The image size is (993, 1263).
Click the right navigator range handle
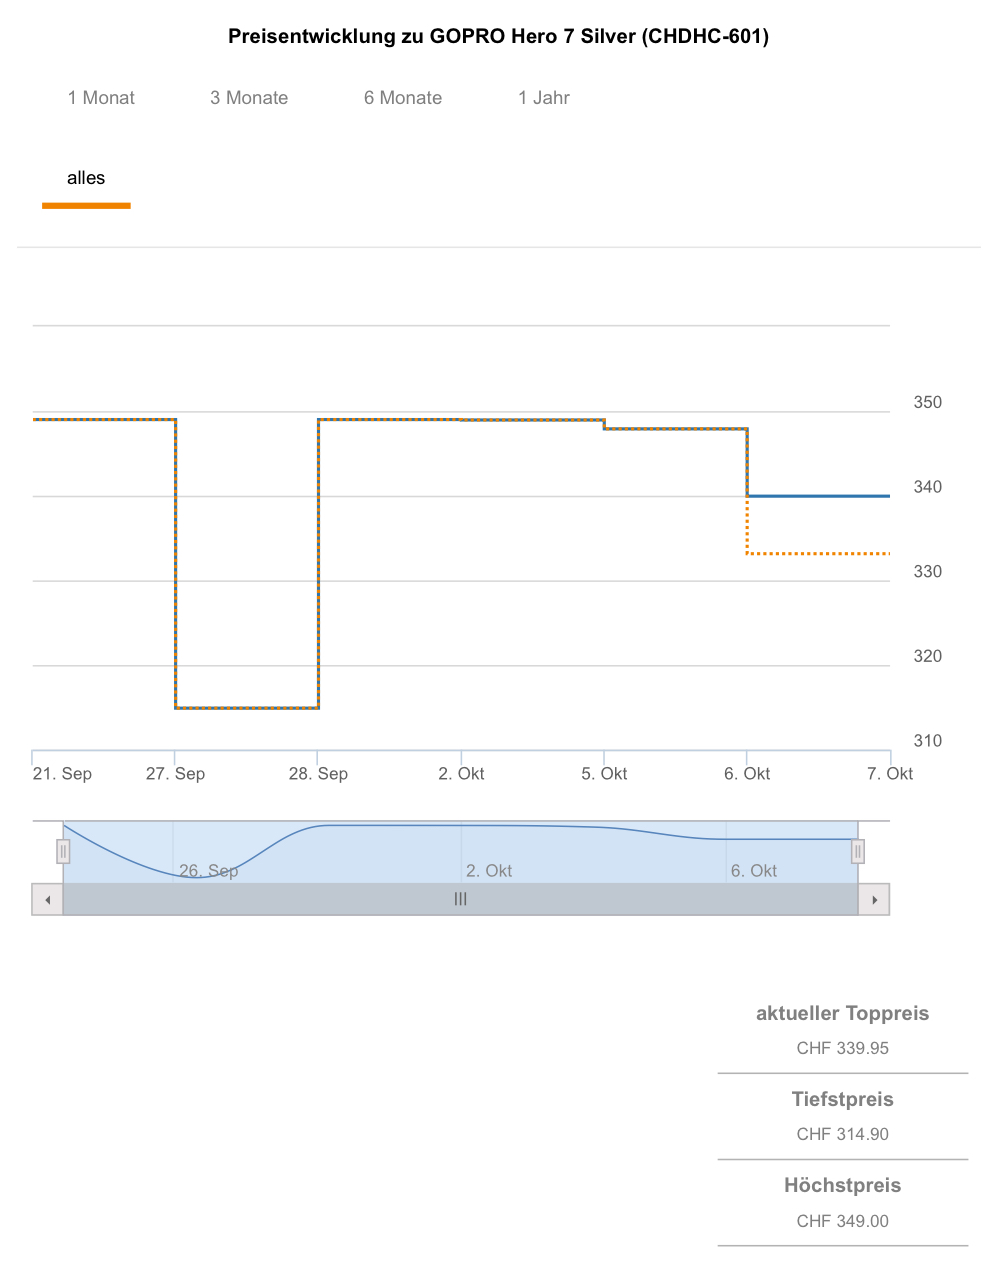857,851
